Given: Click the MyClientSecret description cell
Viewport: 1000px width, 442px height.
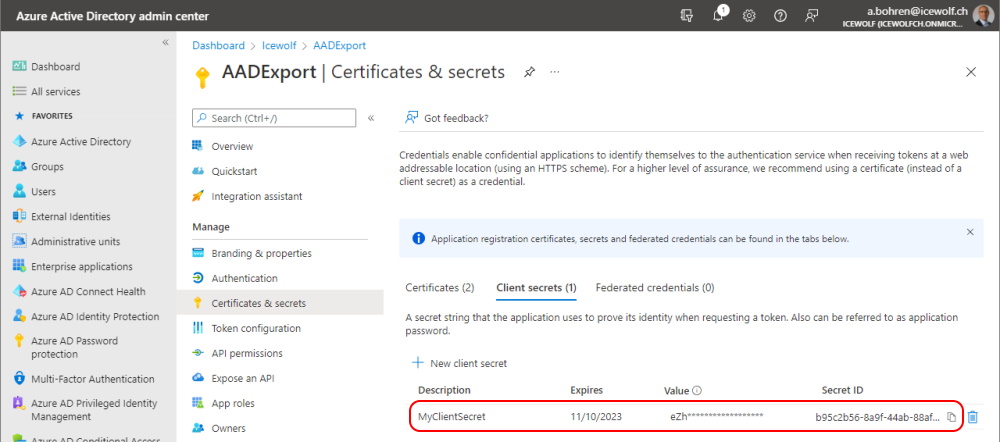Looking at the screenshot, I should (x=452, y=417).
